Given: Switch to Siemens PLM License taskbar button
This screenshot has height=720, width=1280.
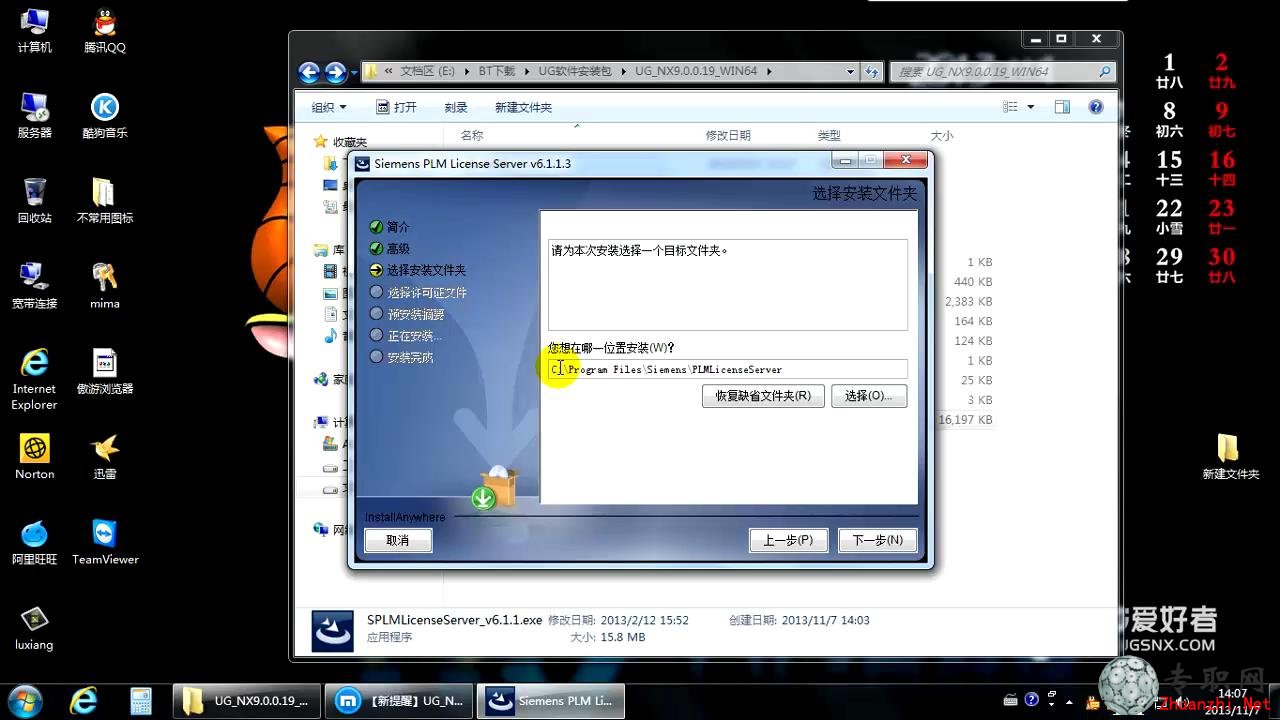Looking at the screenshot, I should click(x=552, y=700).
